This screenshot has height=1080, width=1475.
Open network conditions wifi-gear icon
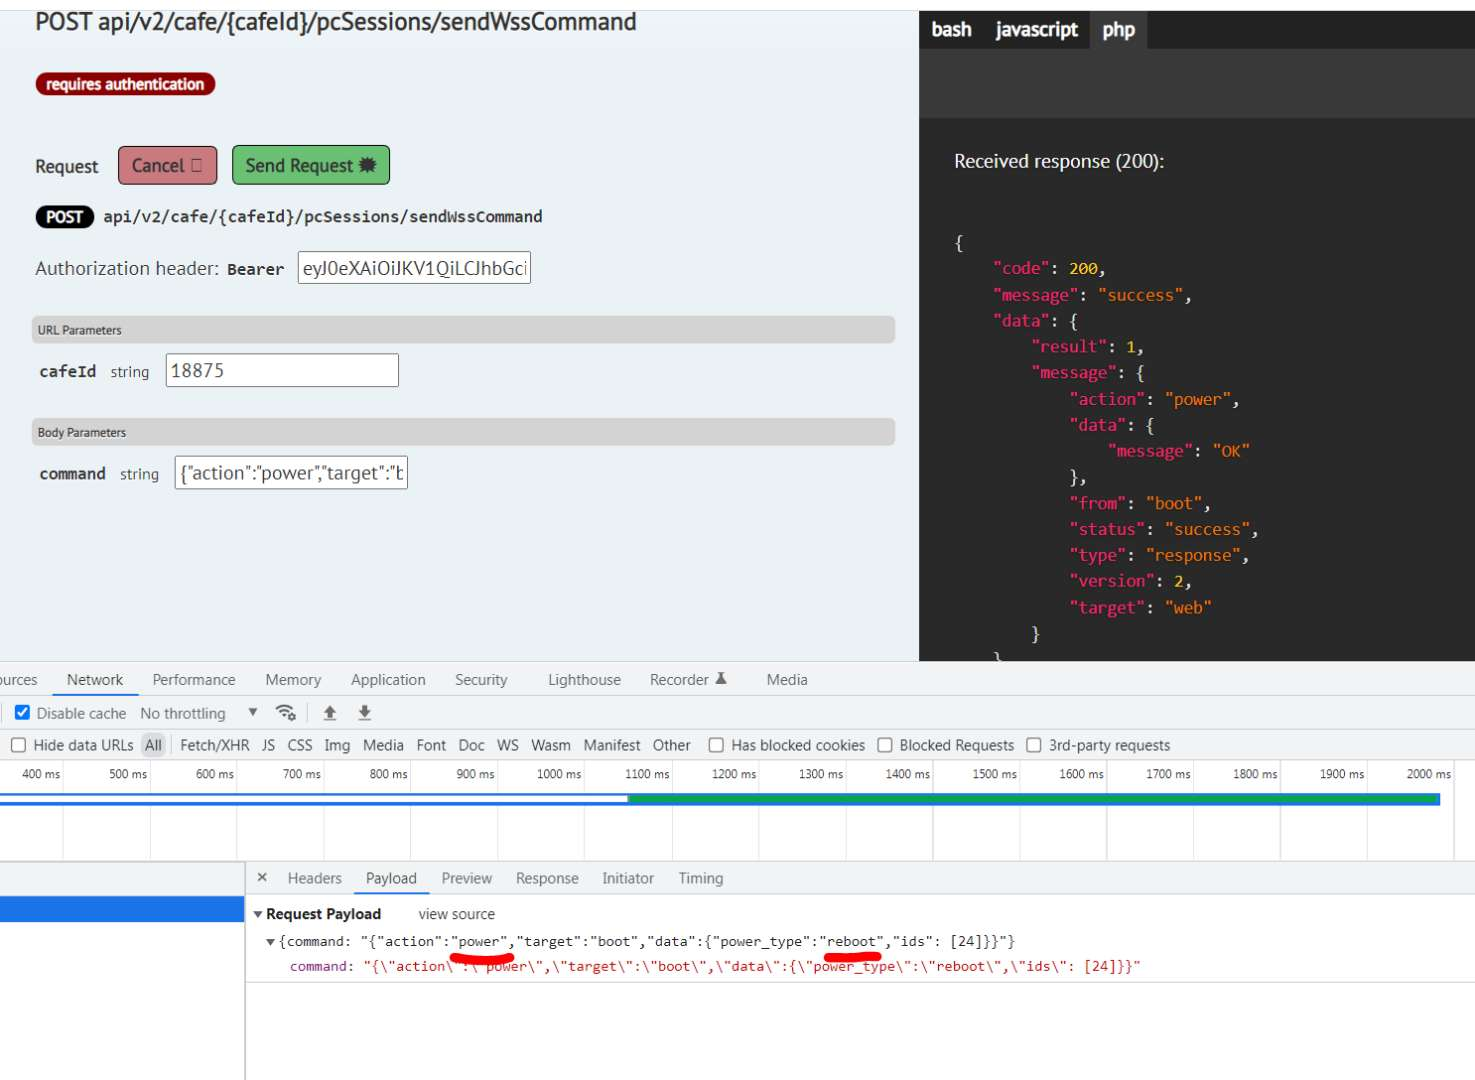point(286,713)
